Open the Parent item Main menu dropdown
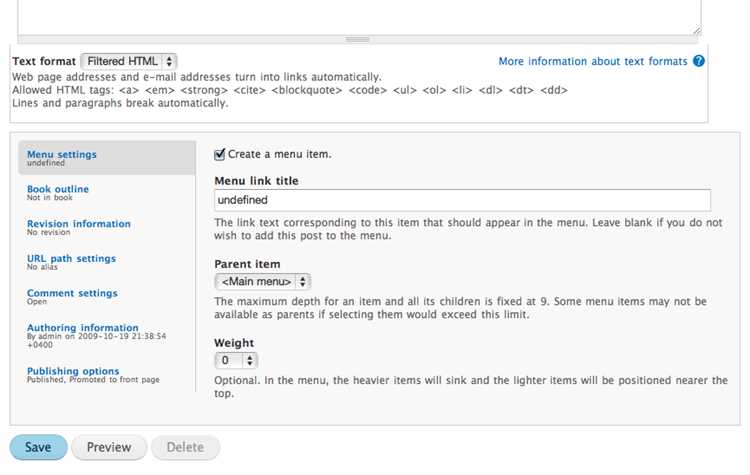Image resolution: width=750 pixels, height=475 pixels. tap(263, 282)
